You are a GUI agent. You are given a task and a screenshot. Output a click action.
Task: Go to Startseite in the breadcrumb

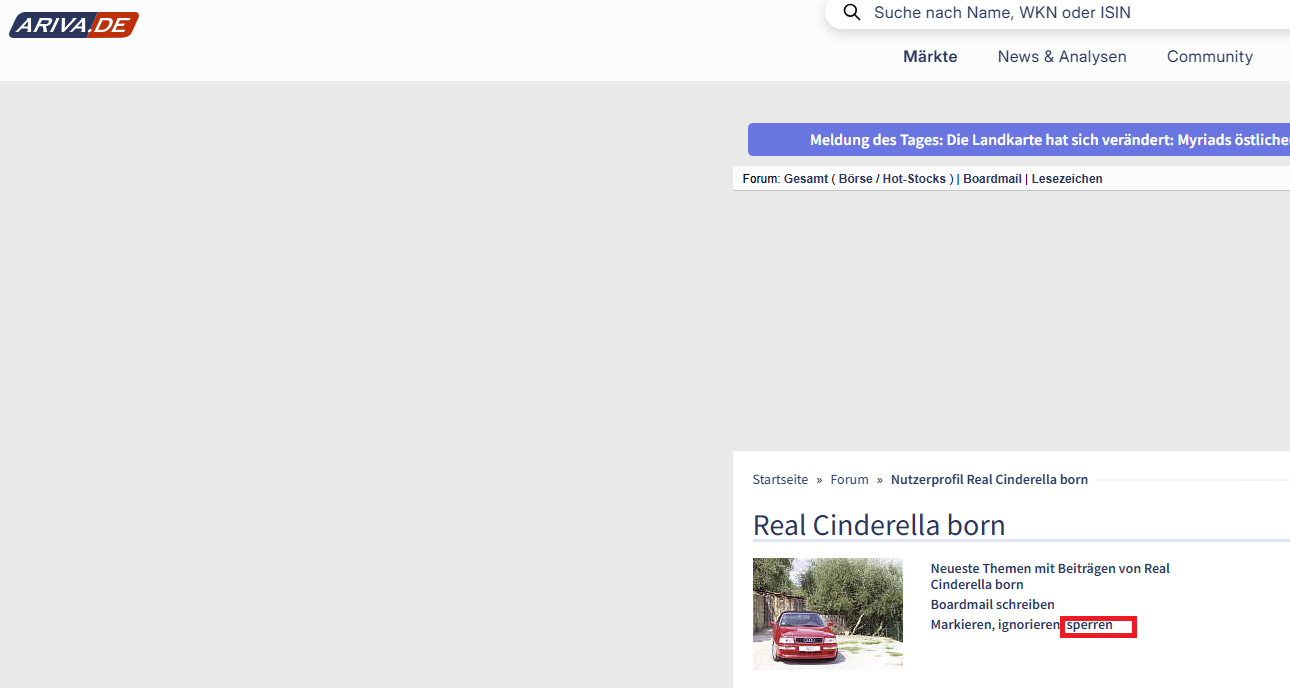[780, 480]
